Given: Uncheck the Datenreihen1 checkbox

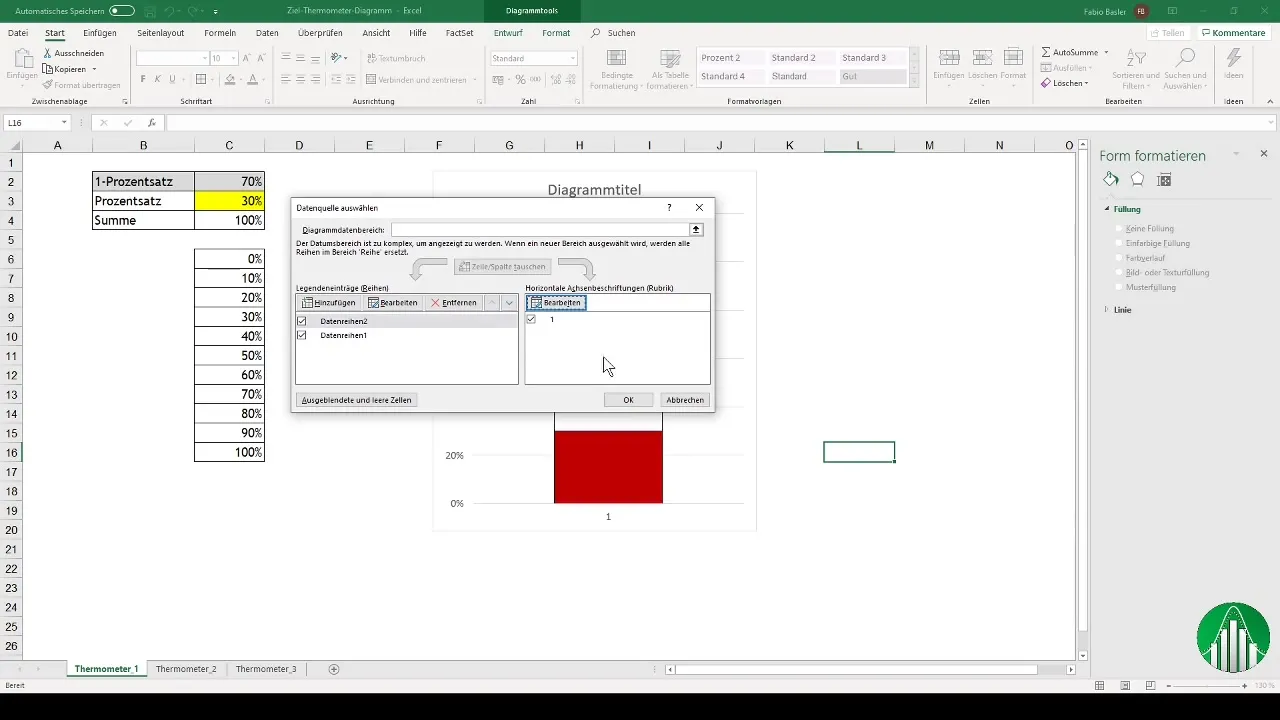Looking at the screenshot, I should [302, 335].
